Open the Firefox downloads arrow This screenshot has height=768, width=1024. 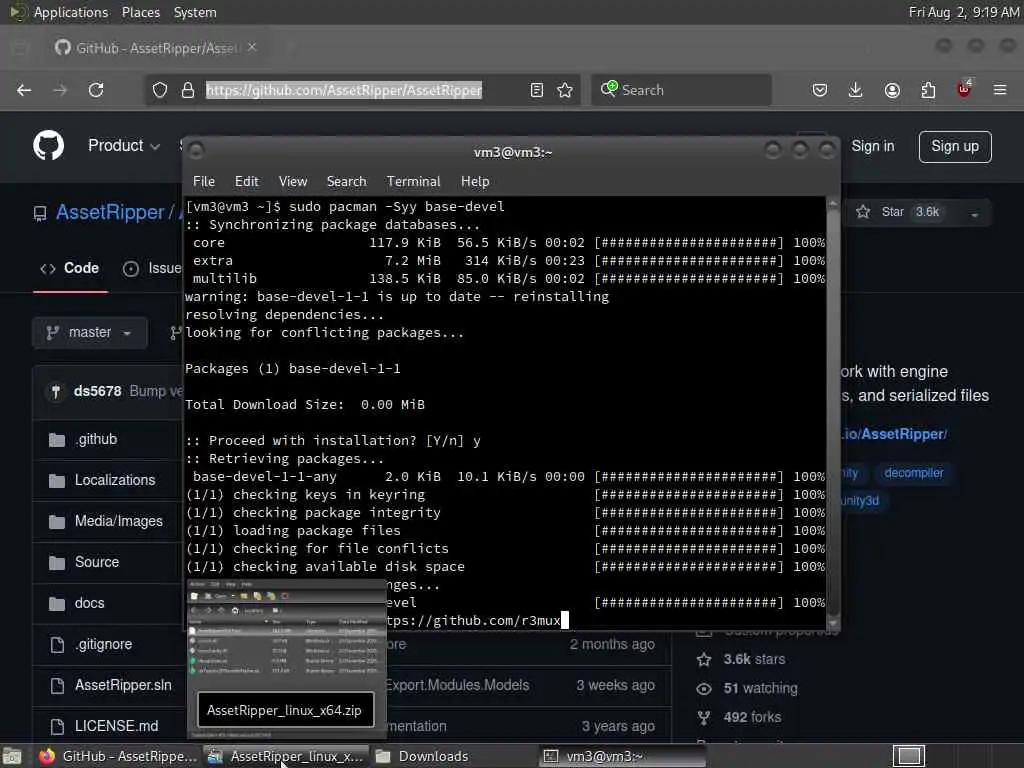pos(856,90)
